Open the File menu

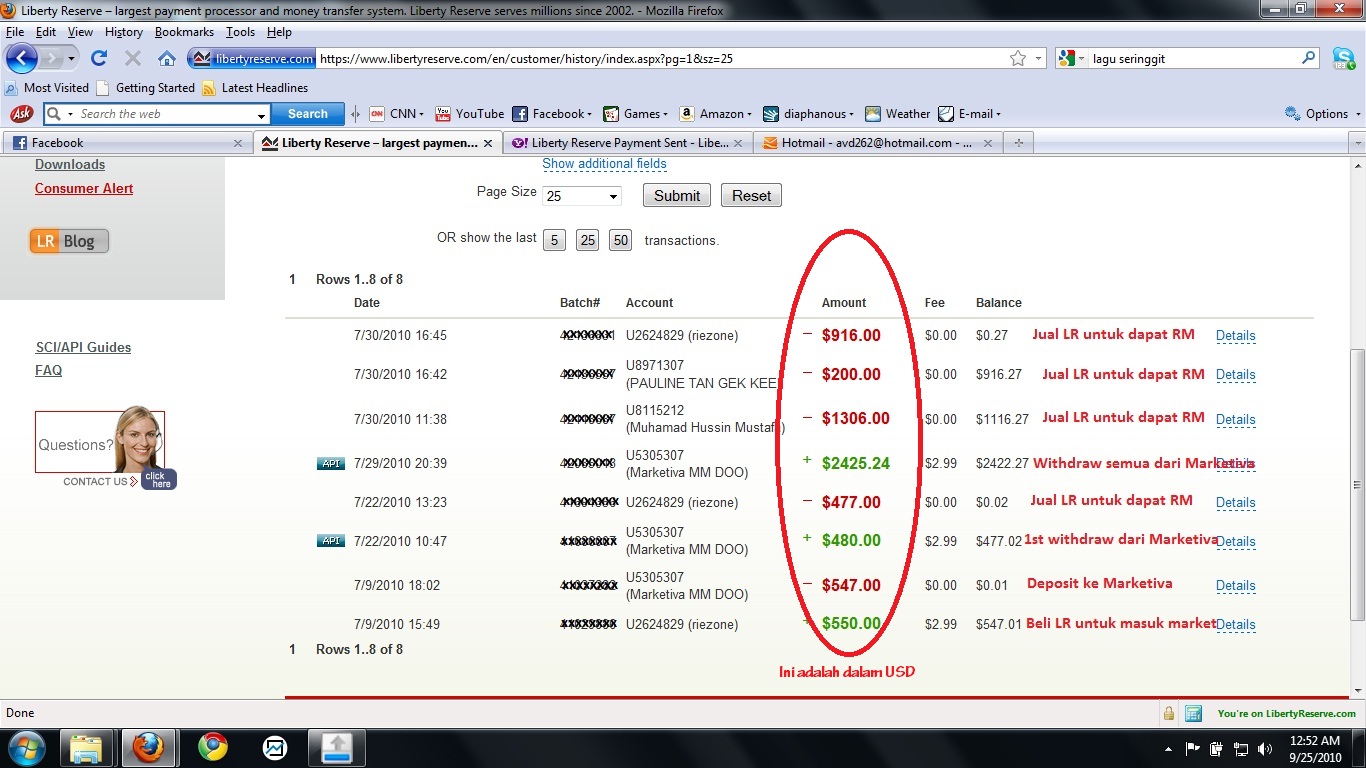(15, 32)
